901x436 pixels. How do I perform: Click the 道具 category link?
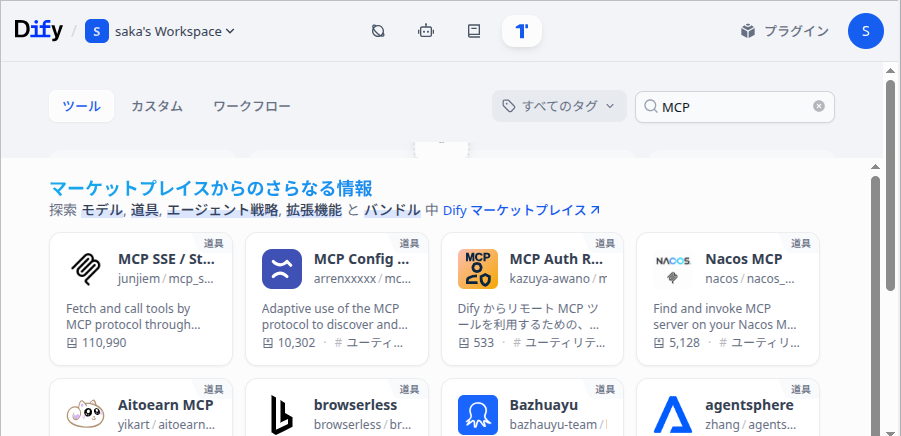[x=144, y=210]
